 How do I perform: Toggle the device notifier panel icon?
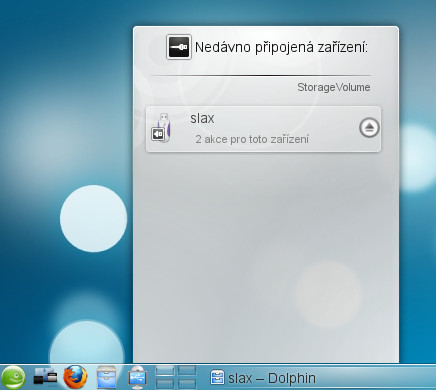(x=138, y=377)
